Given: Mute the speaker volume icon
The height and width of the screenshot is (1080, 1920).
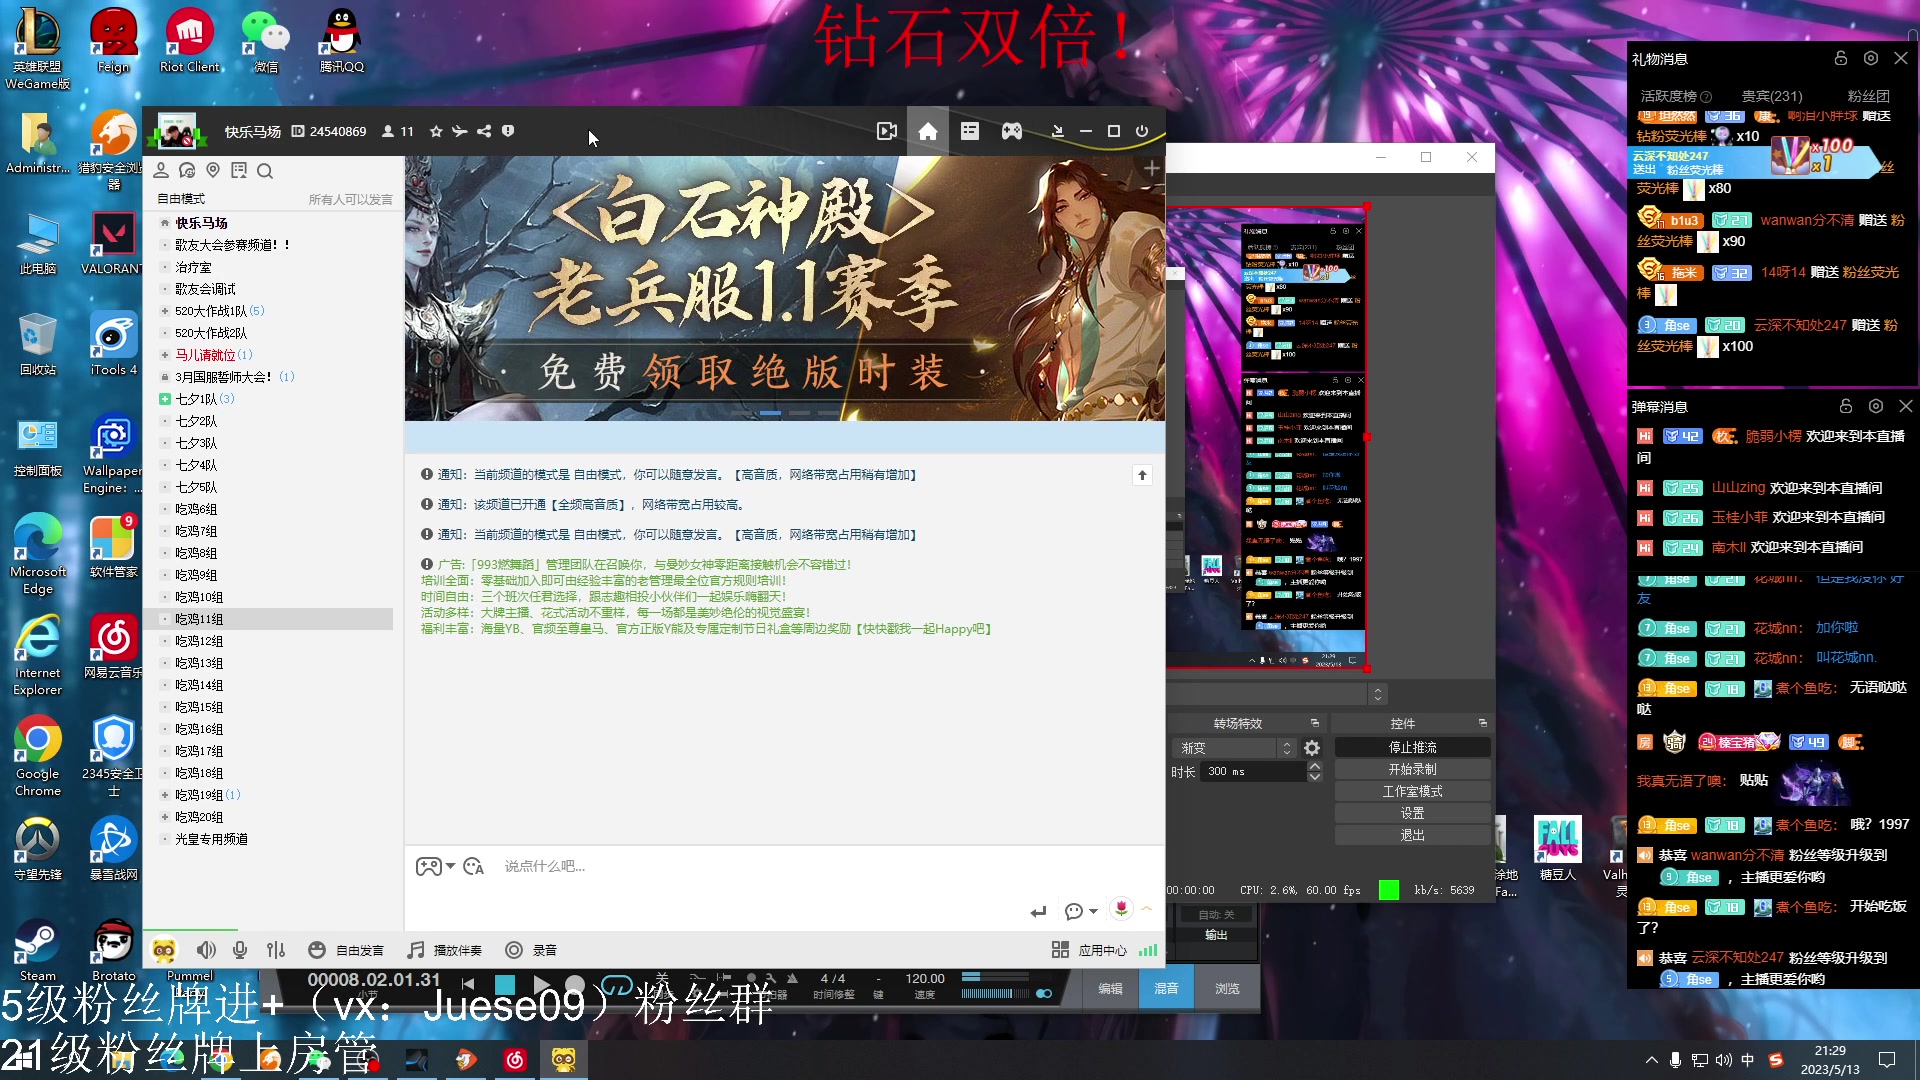Looking at the screenshot, I should click(206, 950).
